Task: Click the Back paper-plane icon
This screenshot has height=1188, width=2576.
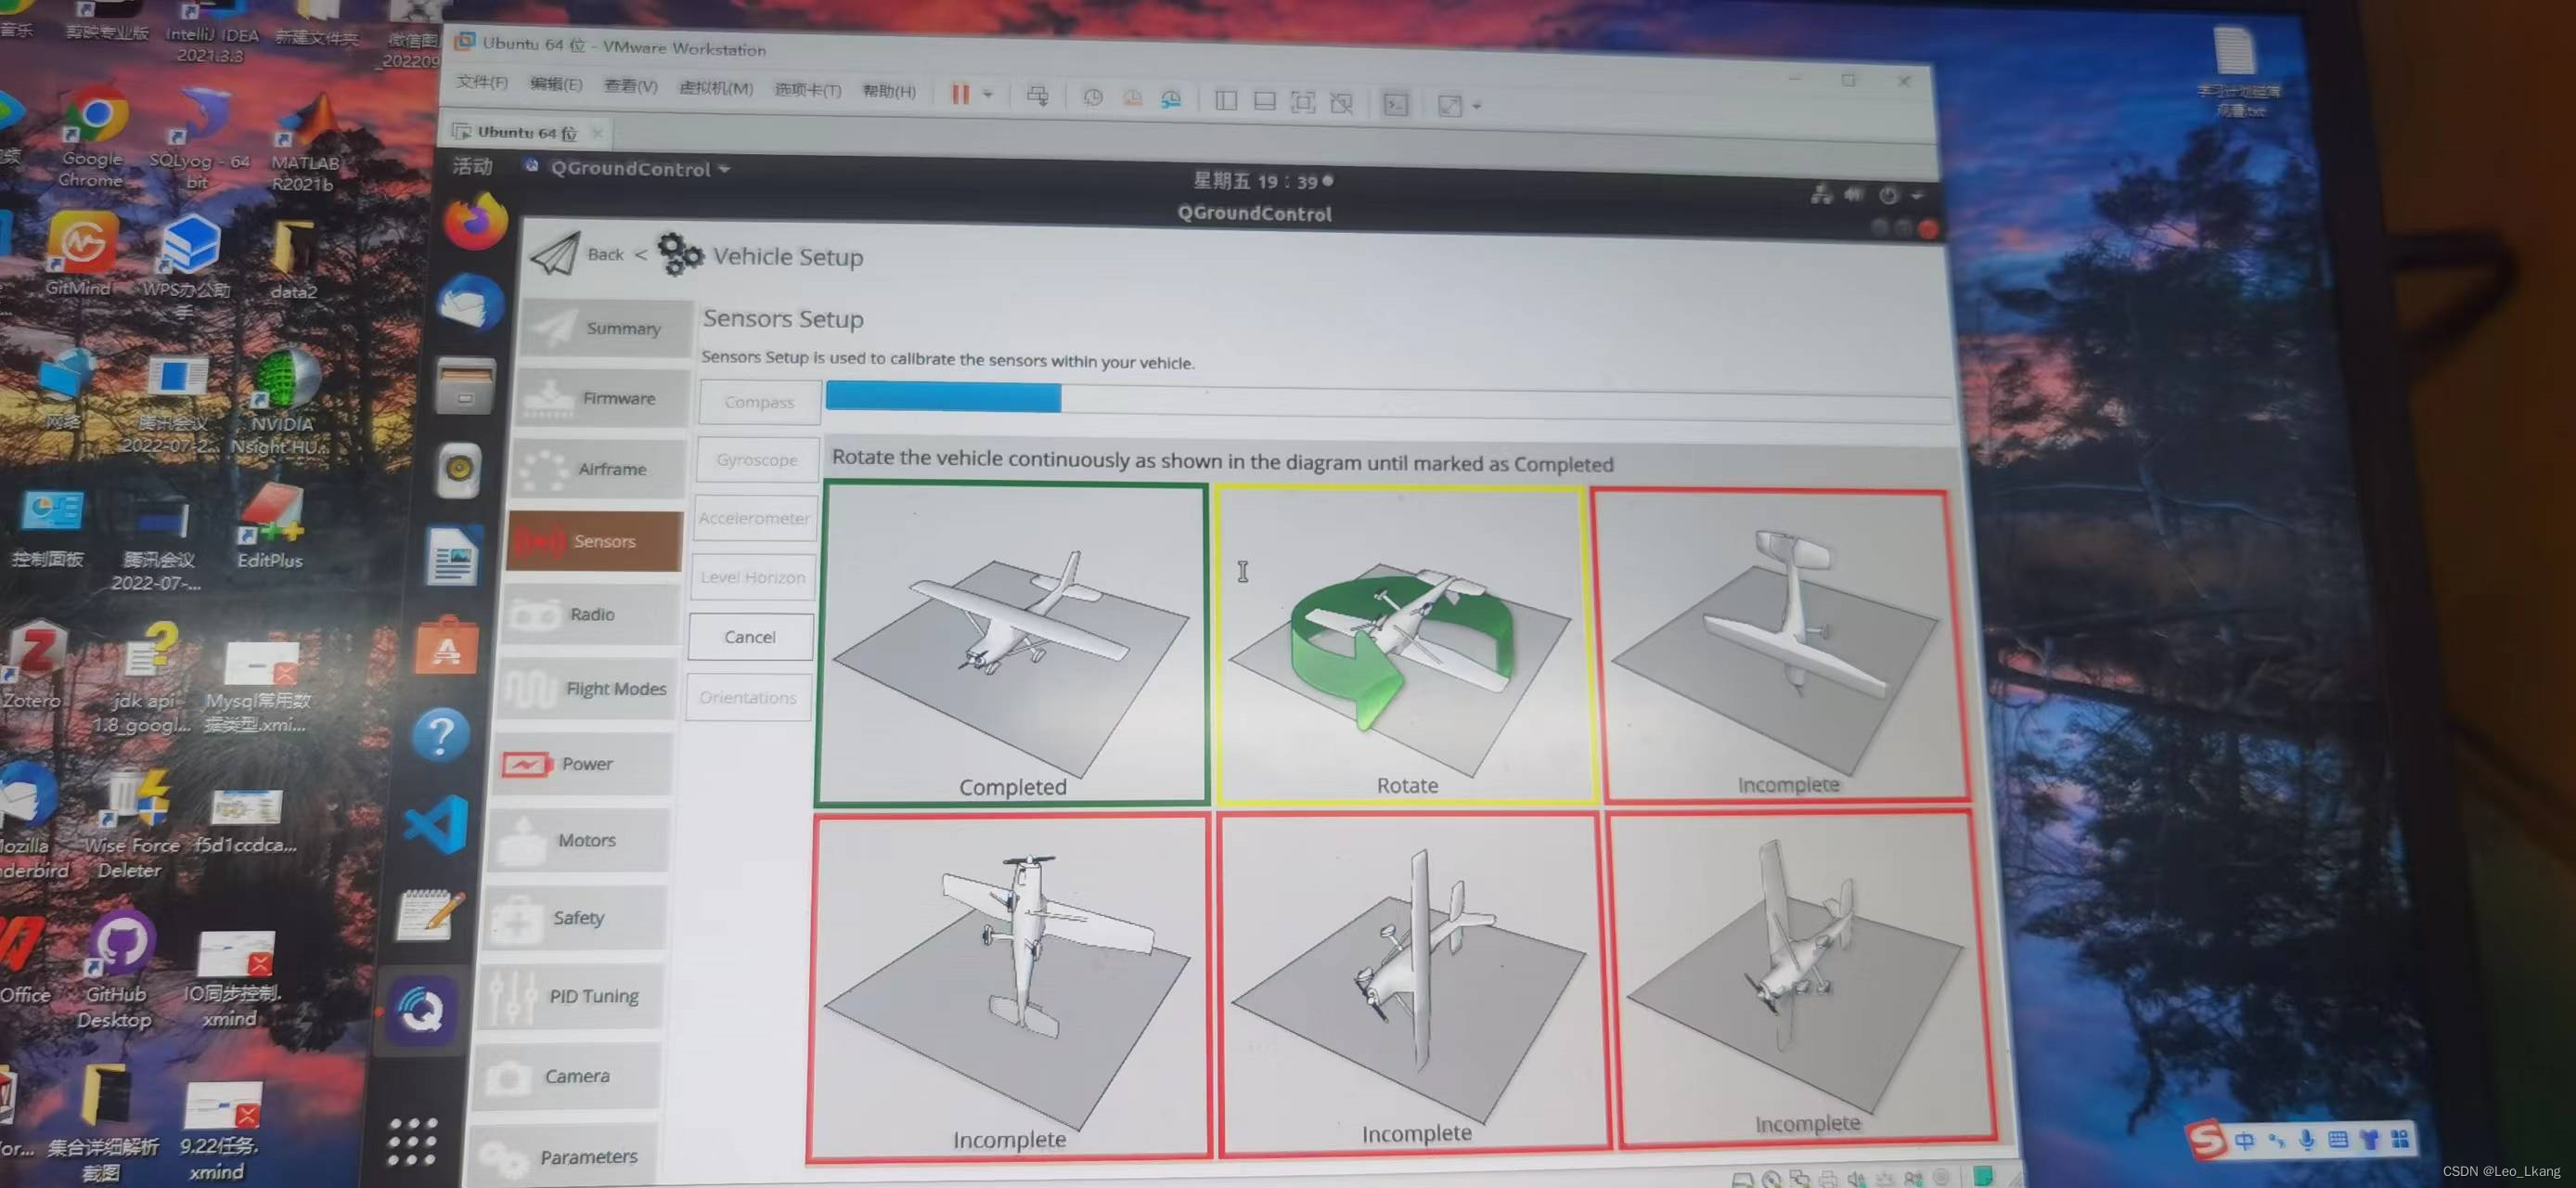Action: coord(555,254)
